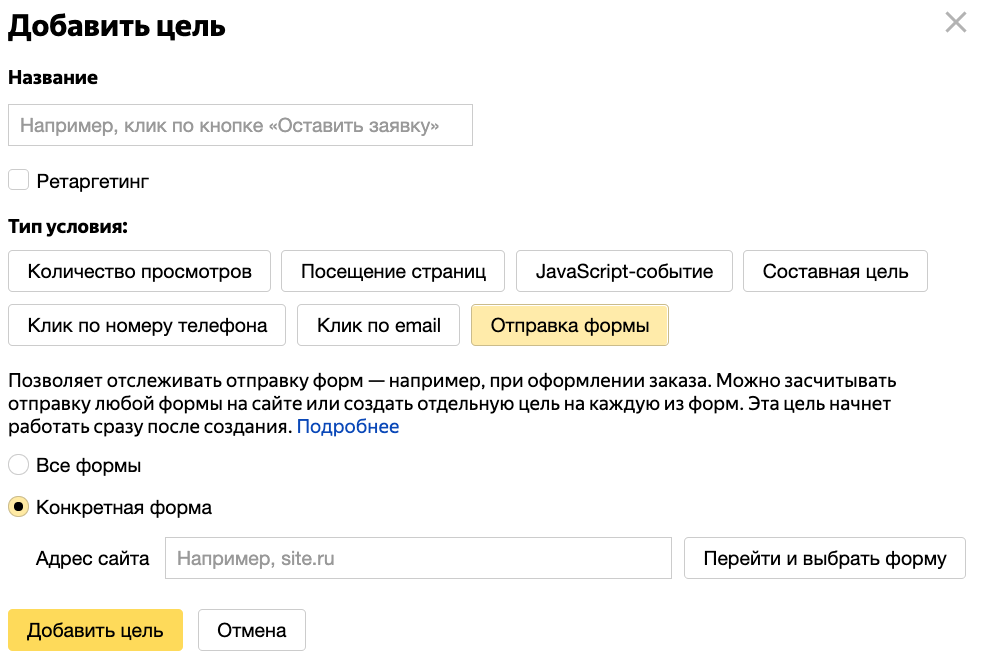Viewport: 982px width, 660px height.
Task: Select Количество просмотров condition type
Action: click(139, 271)
